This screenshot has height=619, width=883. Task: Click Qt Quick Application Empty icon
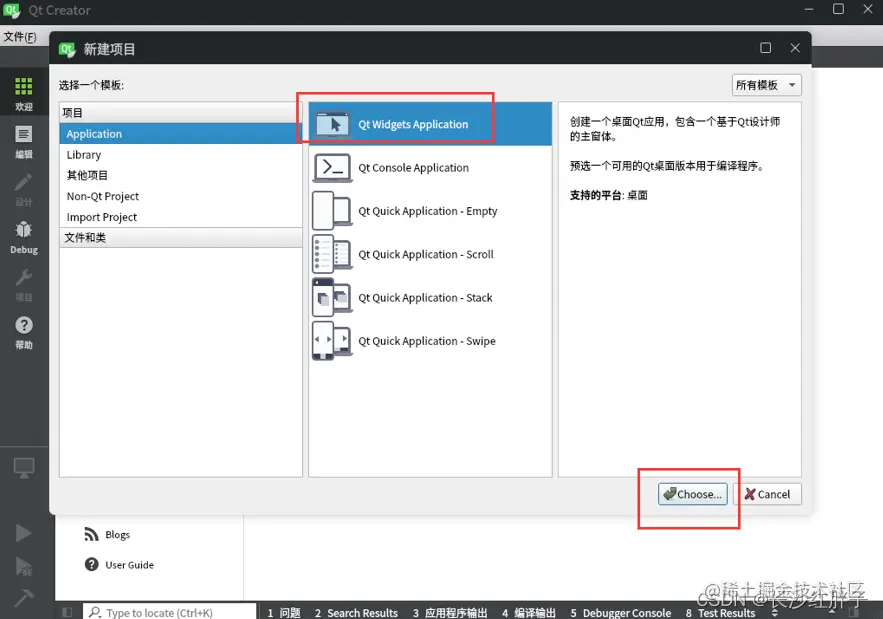tap(332, 211)
